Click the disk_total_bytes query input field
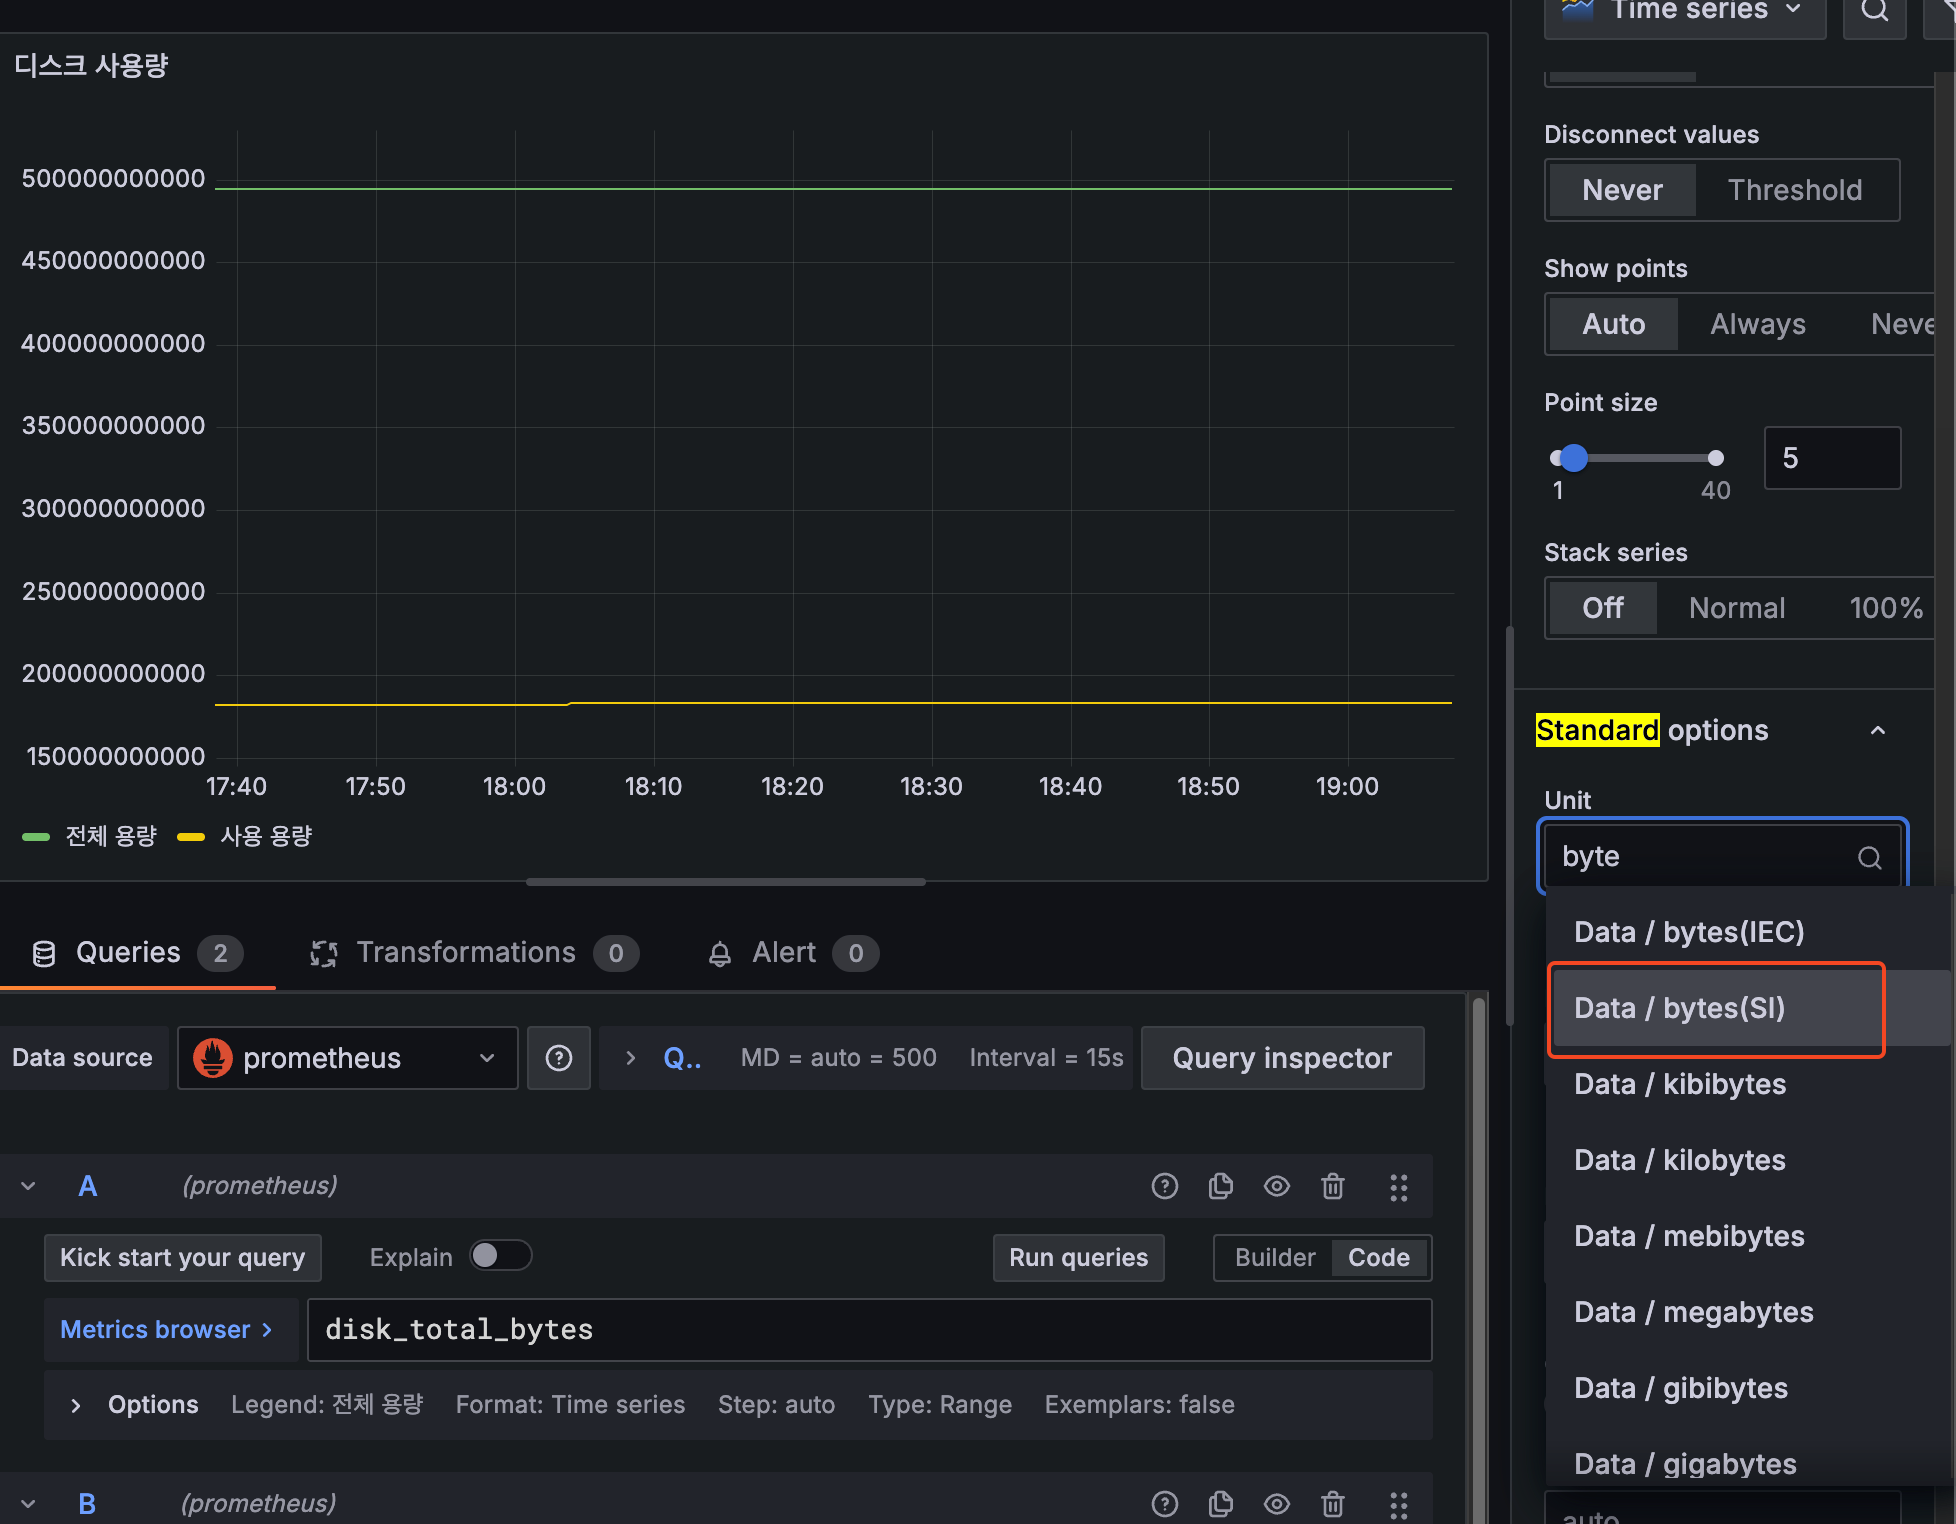This screenshot has width=1956, height=1524. pyautogui.click(x=868, y=1330)
